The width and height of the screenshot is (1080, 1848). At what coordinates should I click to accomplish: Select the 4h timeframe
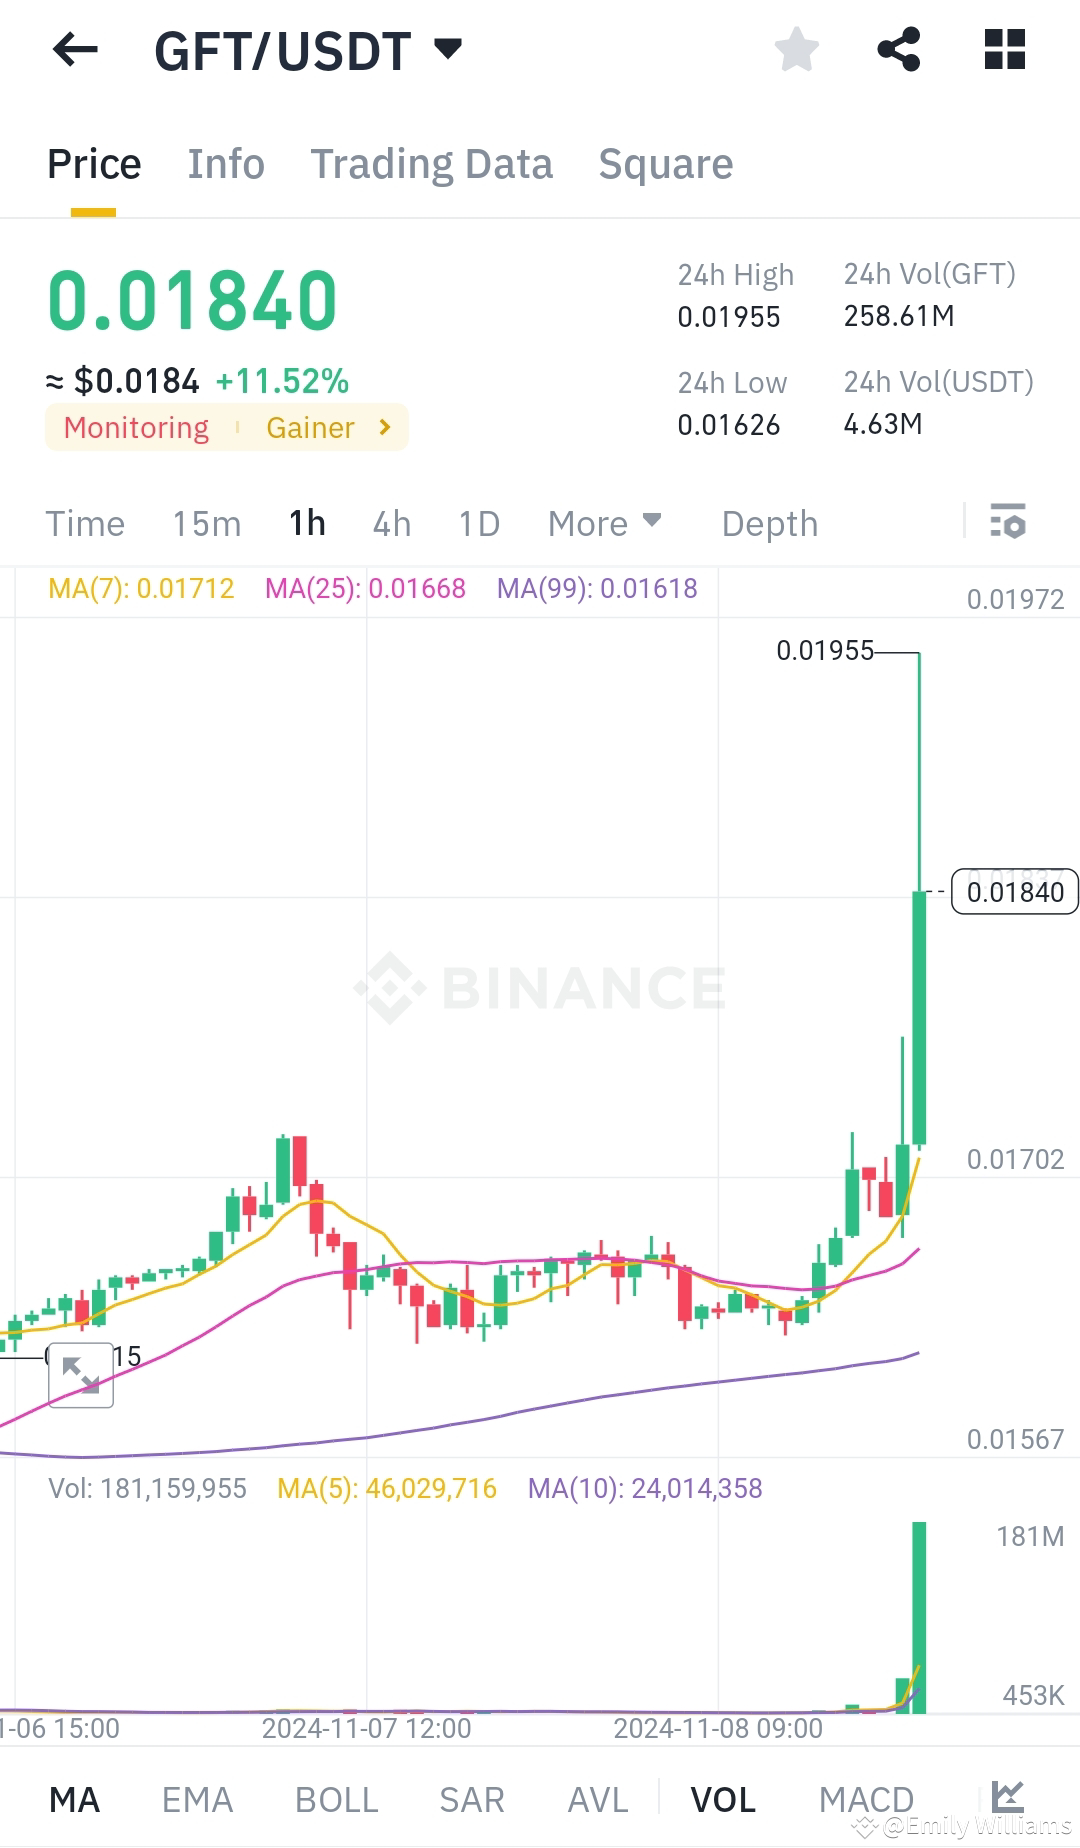[x=391, y=522]
